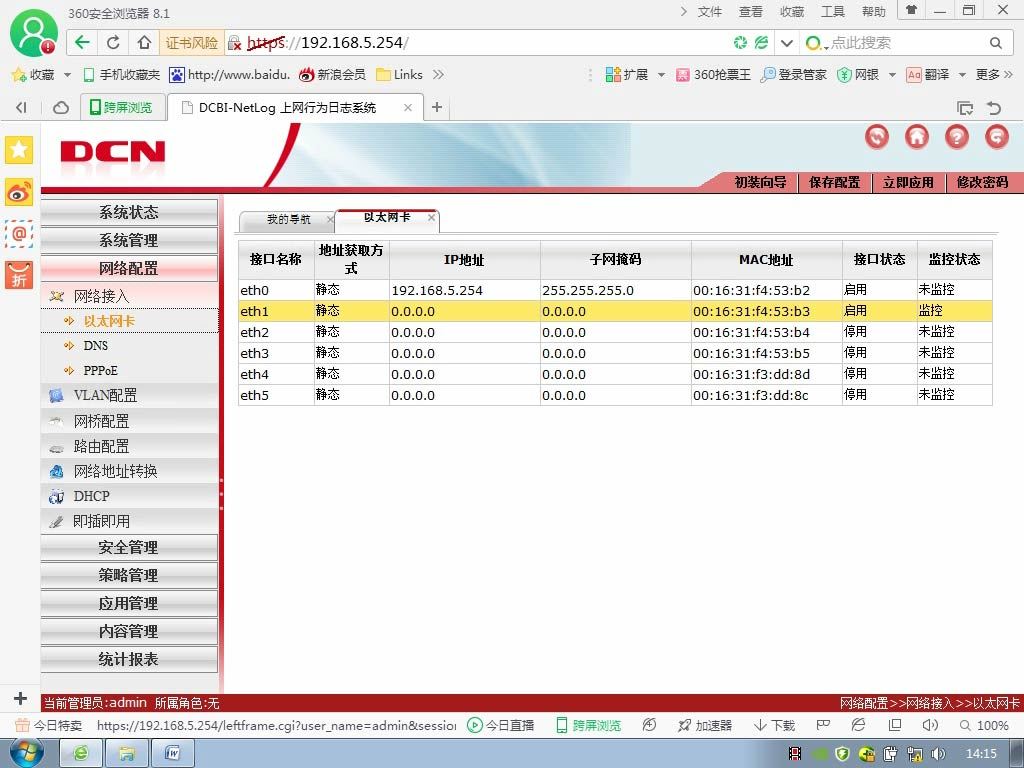Collapse the 网络配置 menu section

coord(129,268)
